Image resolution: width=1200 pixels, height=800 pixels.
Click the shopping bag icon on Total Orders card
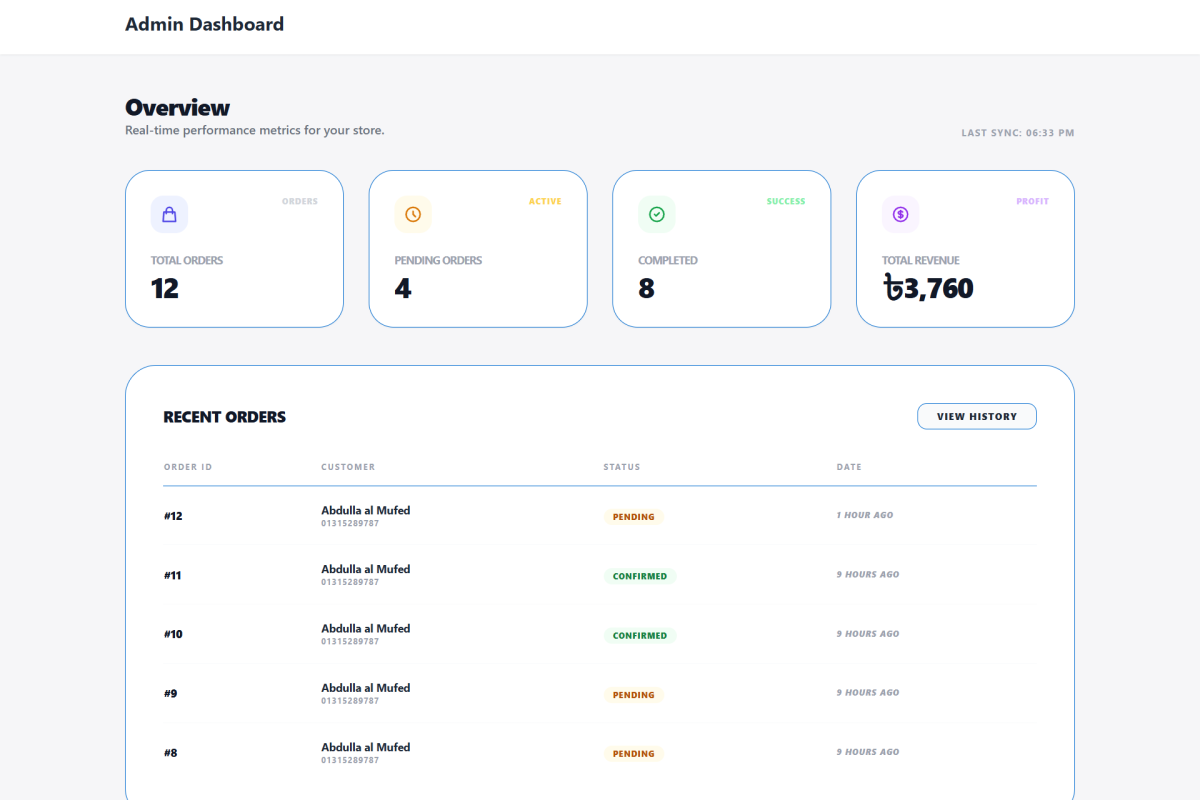(169, 214)
